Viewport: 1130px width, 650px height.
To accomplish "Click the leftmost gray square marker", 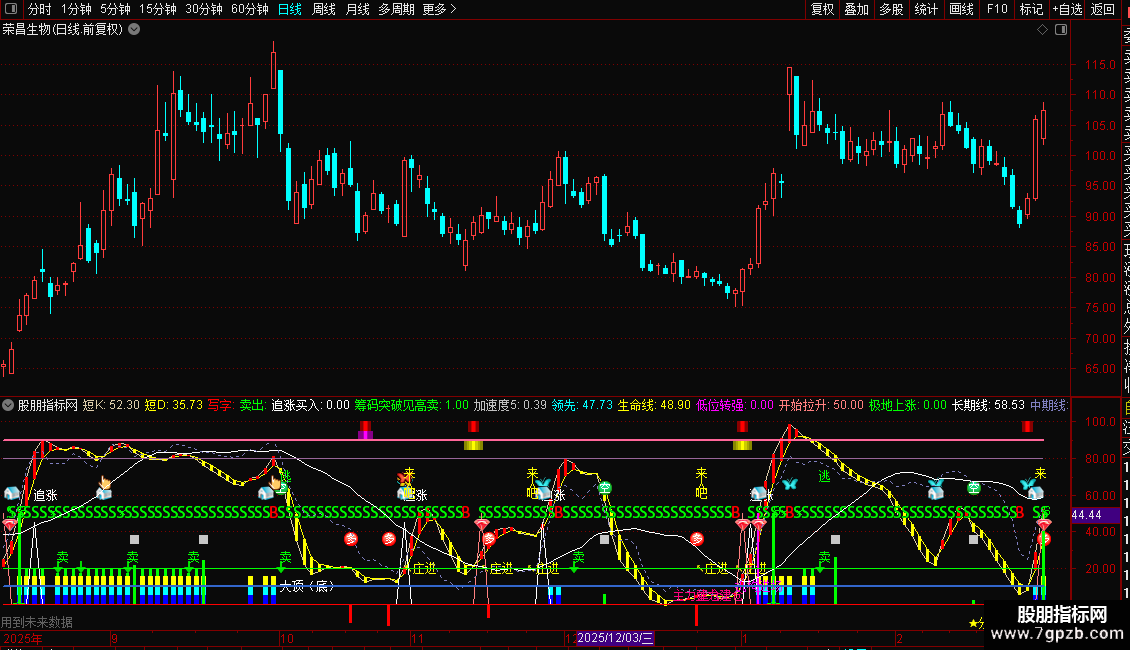I will pyautogui.click(x=134, y=539).
